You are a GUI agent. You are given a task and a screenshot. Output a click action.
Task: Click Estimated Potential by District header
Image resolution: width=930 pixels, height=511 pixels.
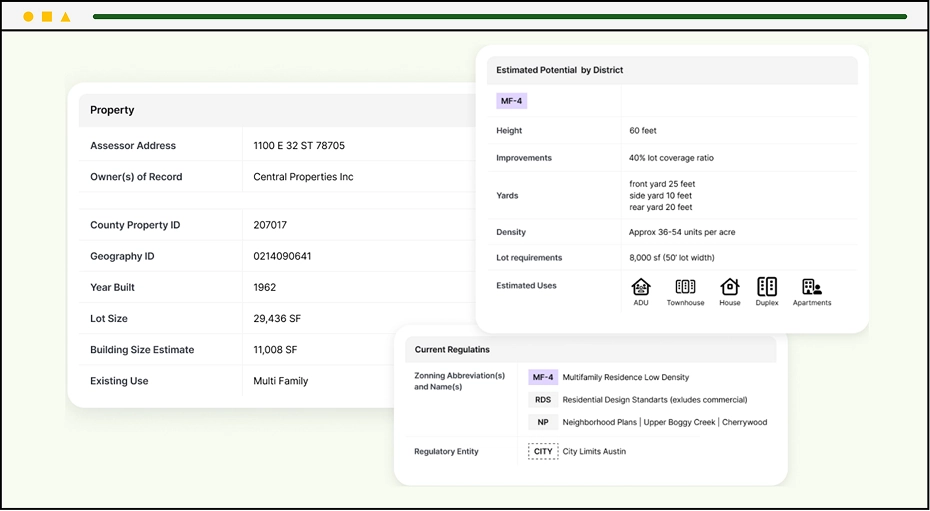[x=560, y=70]
